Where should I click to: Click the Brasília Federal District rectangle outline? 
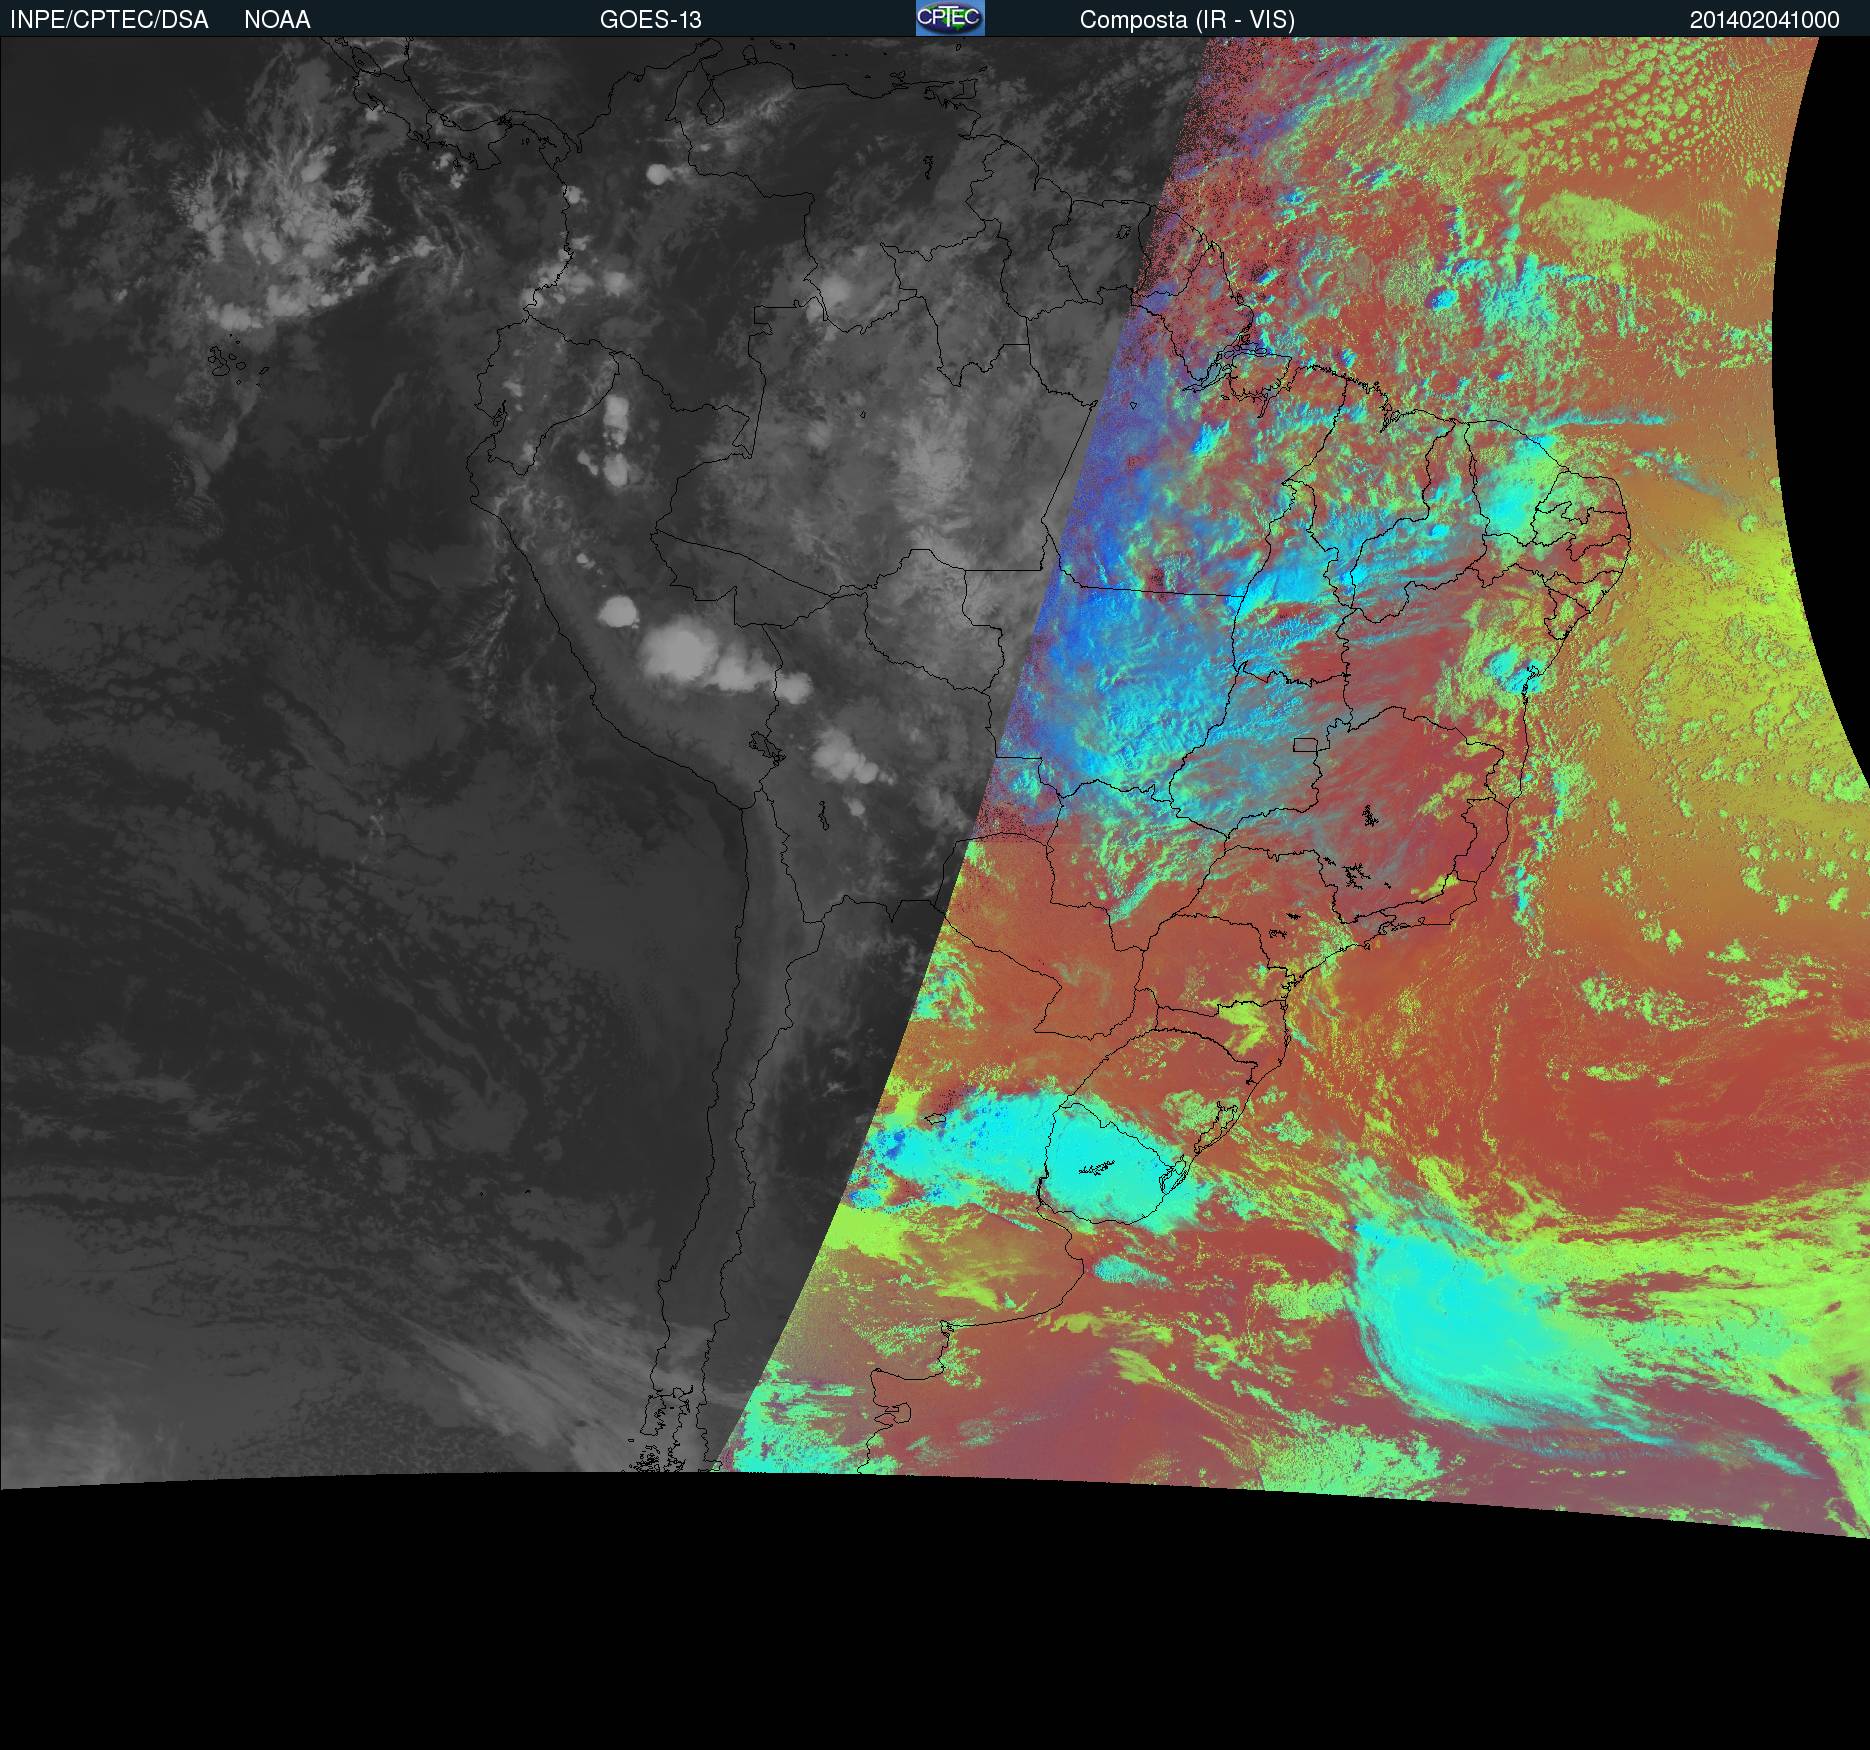[1305, 744]
